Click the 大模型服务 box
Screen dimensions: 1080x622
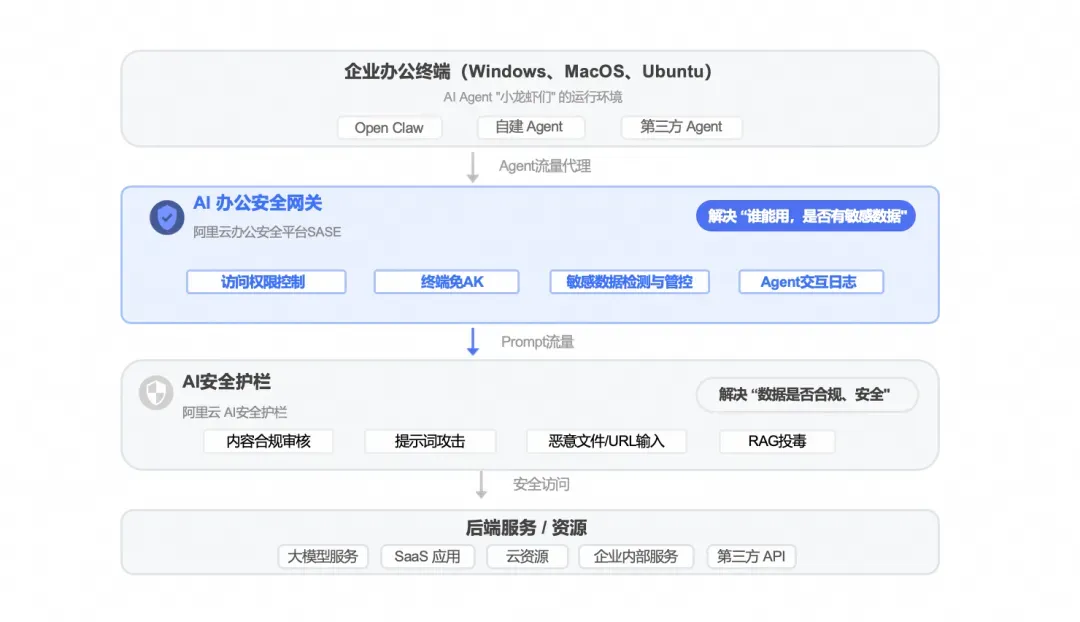[x=323, y=556]
